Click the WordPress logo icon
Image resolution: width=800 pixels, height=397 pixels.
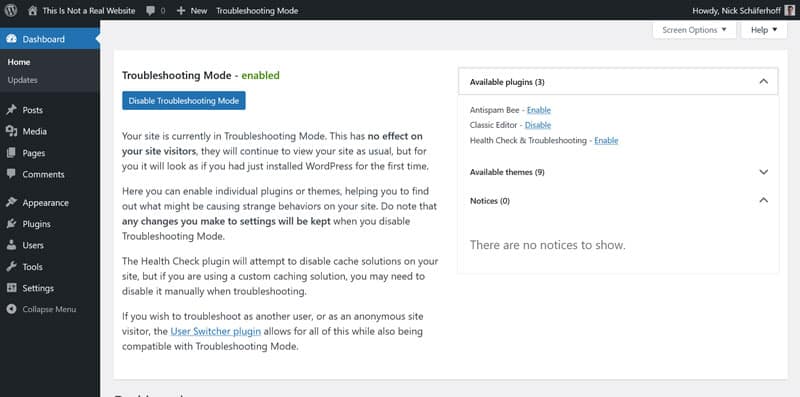click(x=11, y=10)
